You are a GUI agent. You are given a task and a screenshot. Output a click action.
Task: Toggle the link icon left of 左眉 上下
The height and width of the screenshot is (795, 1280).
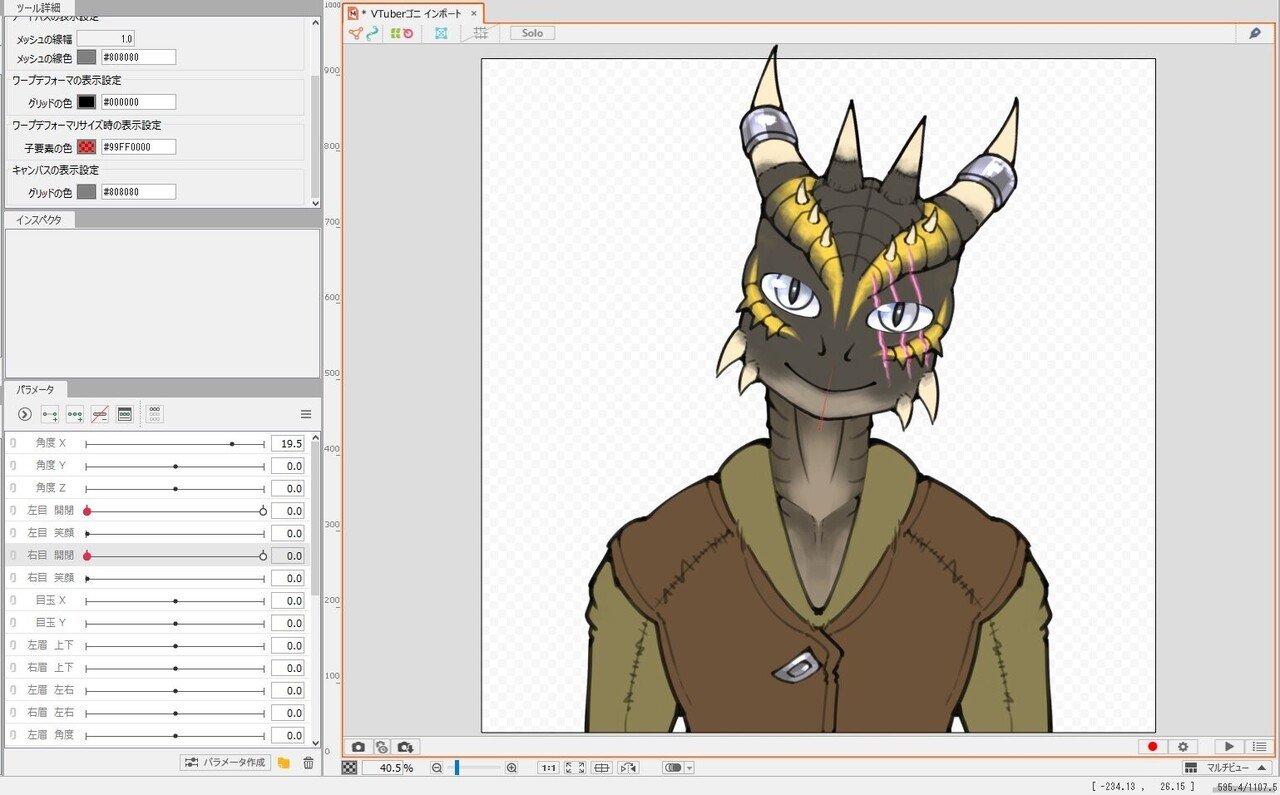pos(13,646)
